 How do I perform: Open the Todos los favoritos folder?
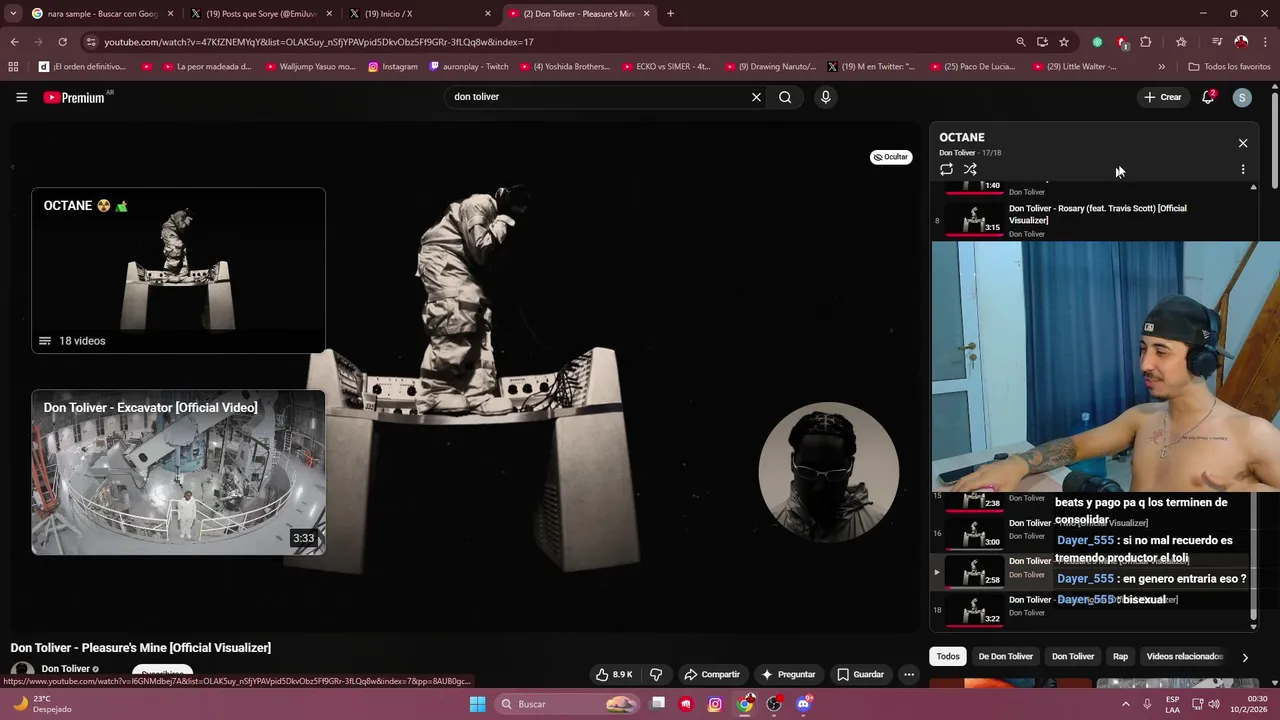[1229, 67]
